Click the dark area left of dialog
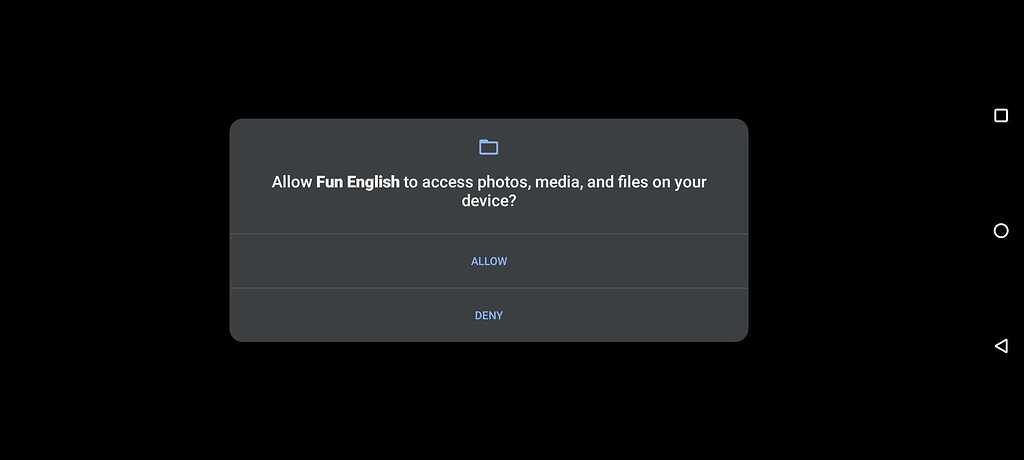Screen dimensions: 1024x460 [x=114, y=230]
